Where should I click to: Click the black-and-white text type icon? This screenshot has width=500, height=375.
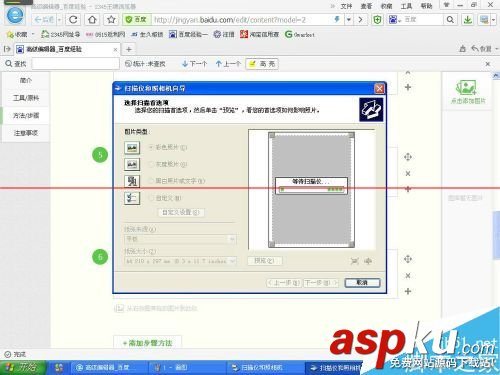[x=132, y=181]
